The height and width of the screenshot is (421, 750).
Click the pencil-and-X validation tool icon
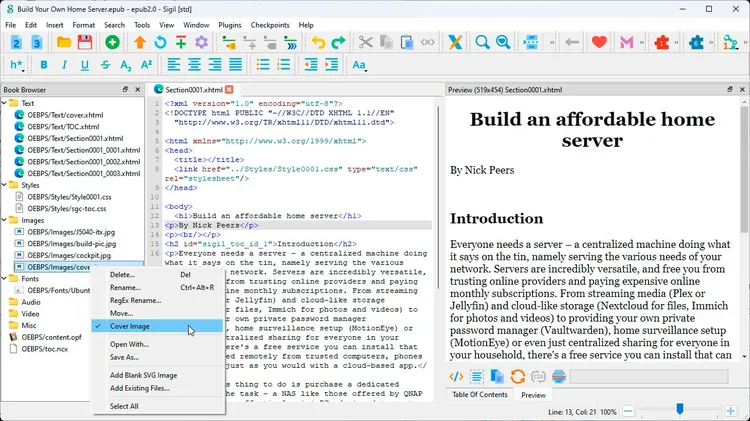click(x=455, y=43)
